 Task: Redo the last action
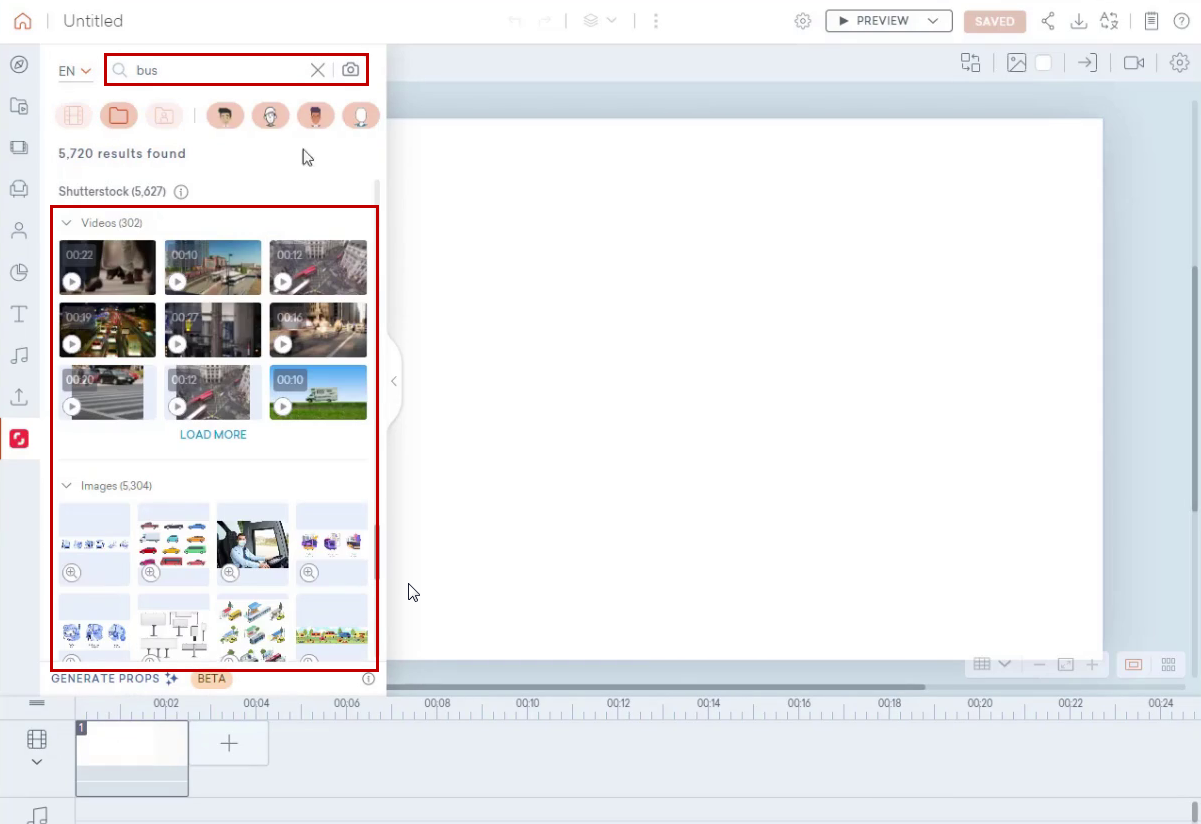[544, 21]
